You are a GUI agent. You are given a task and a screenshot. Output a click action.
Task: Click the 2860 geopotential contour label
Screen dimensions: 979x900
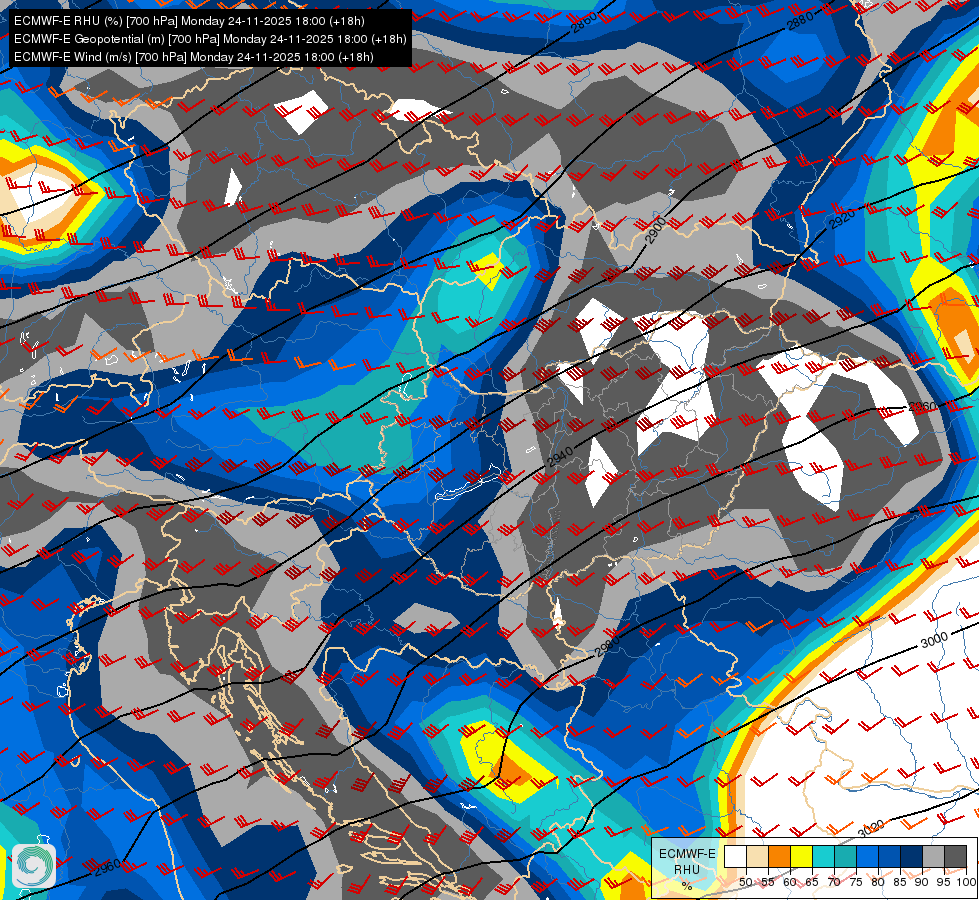[x=584, y=22]
